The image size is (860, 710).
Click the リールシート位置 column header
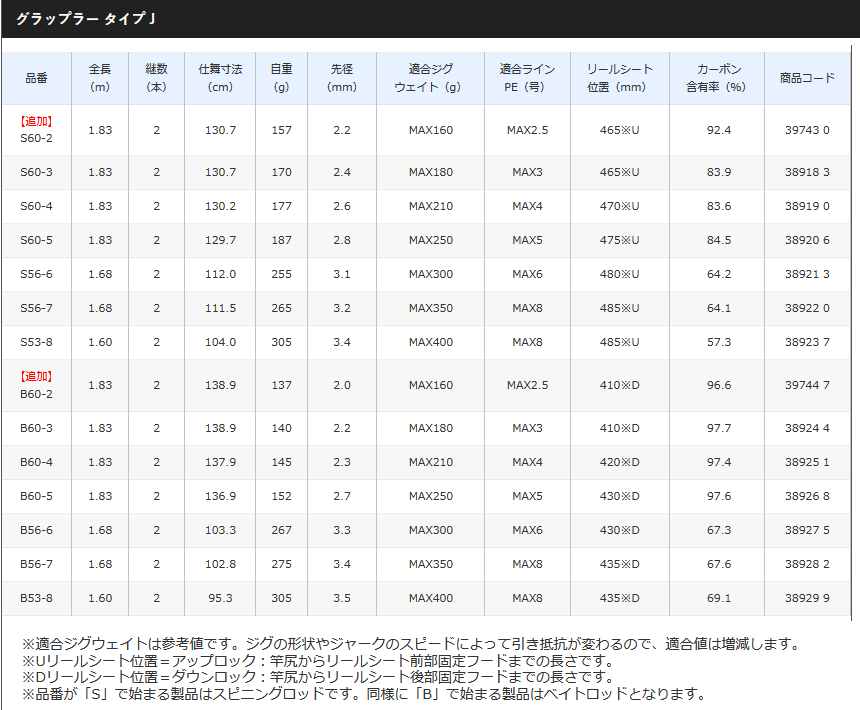coord(619,78)
